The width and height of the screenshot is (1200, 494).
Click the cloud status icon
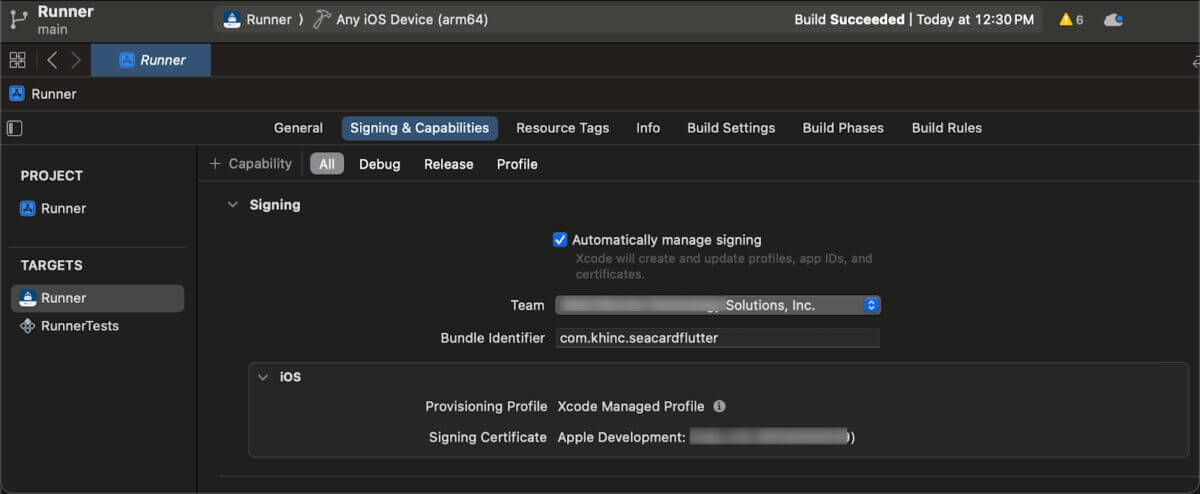(x=1113, y=19)
